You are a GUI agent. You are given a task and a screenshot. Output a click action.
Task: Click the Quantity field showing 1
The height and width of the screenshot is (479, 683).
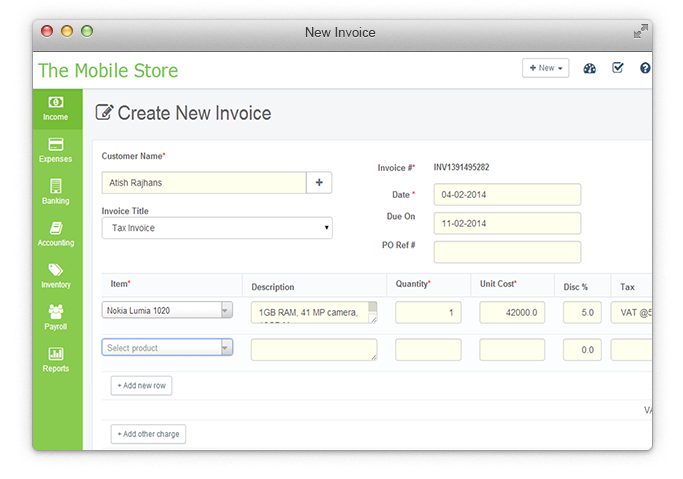point(428,312)
